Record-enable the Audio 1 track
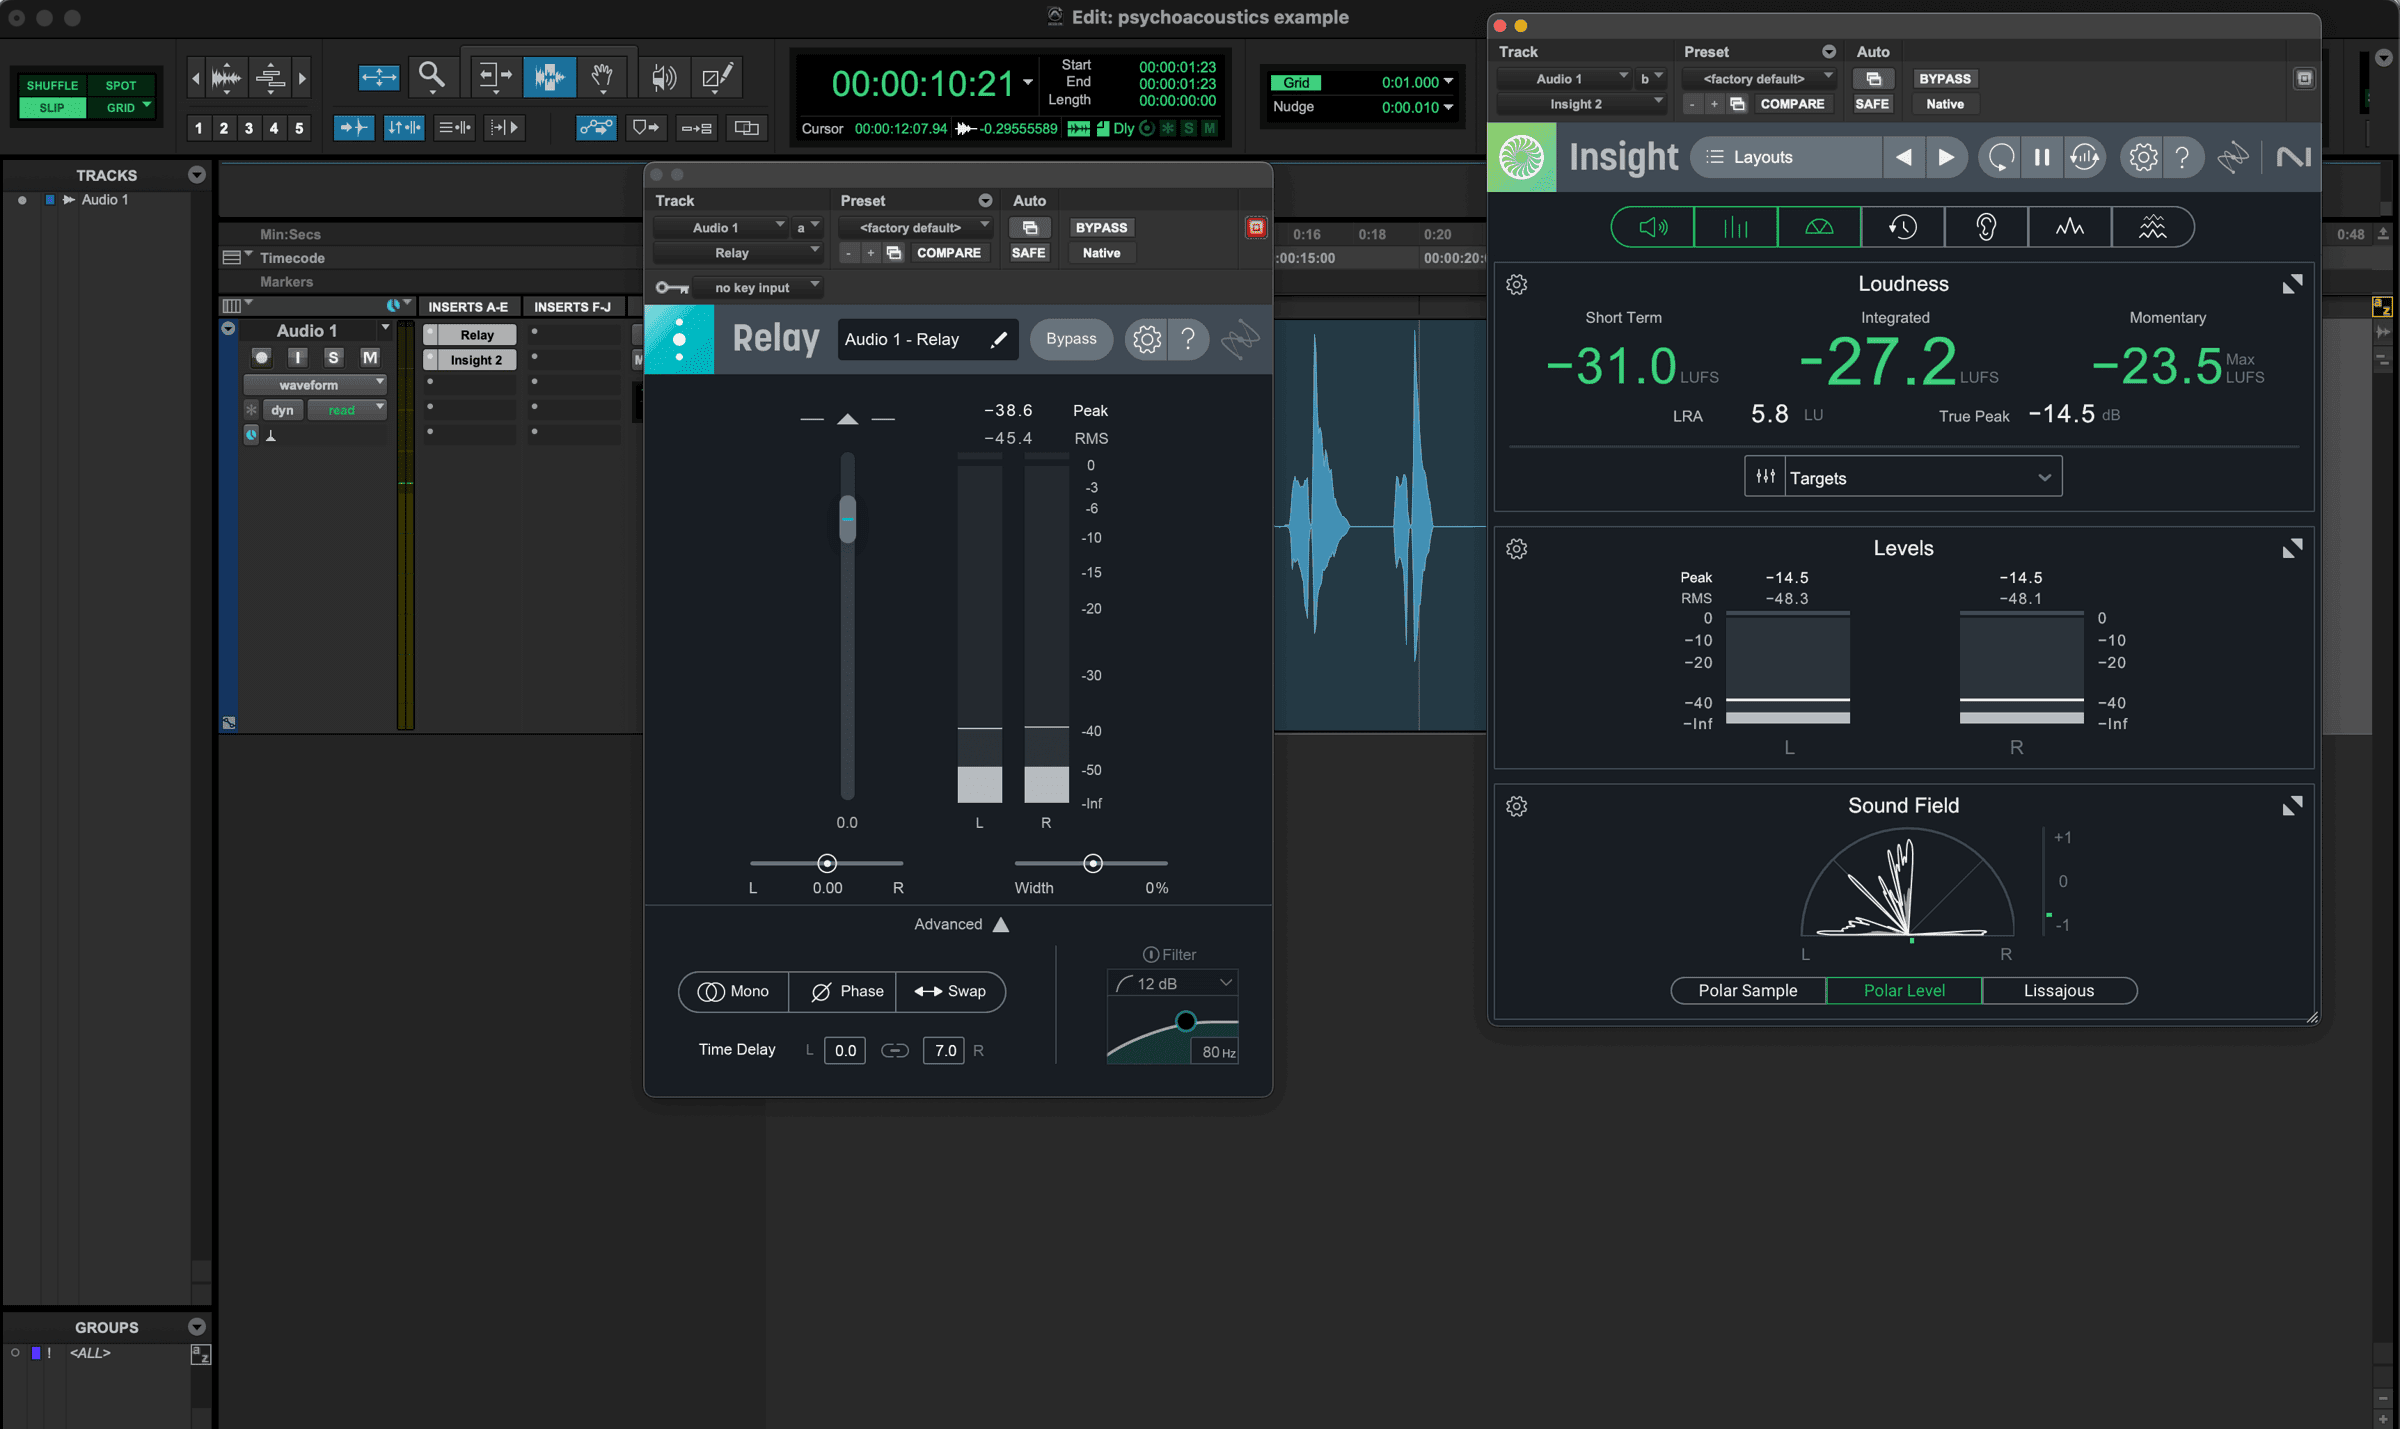The width and height of the screenshot is (2400, 1429). coord(261,358)
